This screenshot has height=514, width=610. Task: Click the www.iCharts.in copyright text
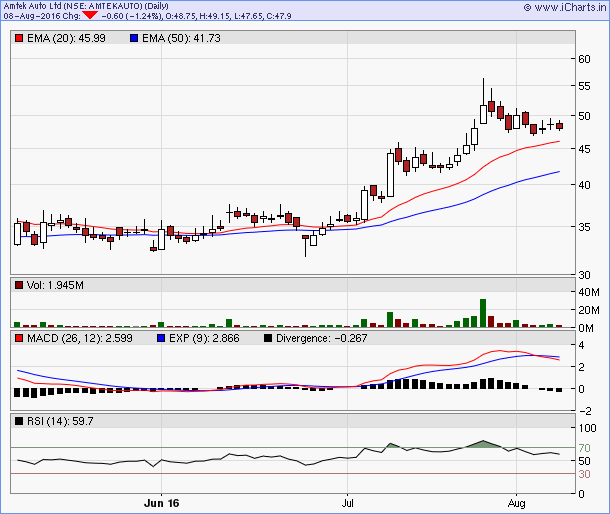coord(566,7)
